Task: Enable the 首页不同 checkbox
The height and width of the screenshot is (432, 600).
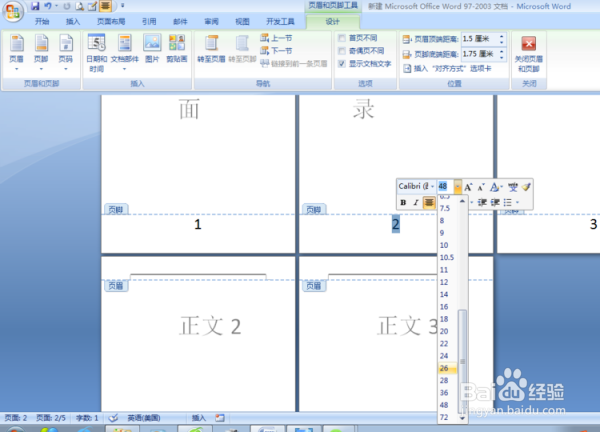Action: point(342,38)
